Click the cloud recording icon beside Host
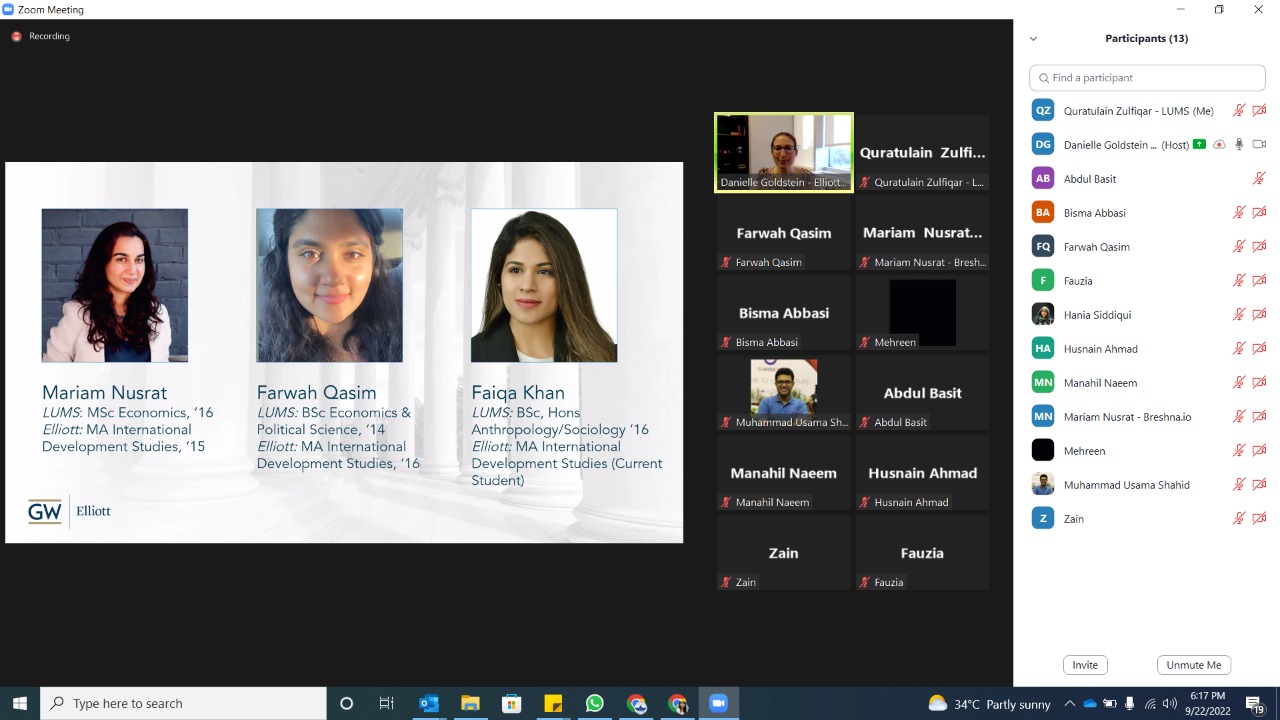This screenshot has width=1280, height=720. click(x=1219, y=145)
